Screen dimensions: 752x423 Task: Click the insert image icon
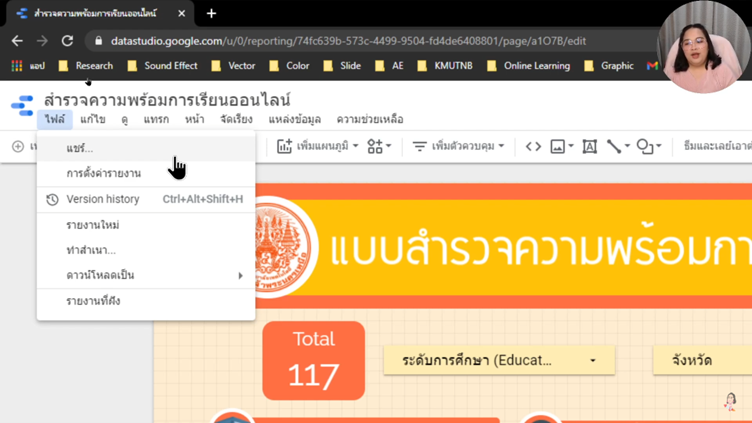click(558, 147)
